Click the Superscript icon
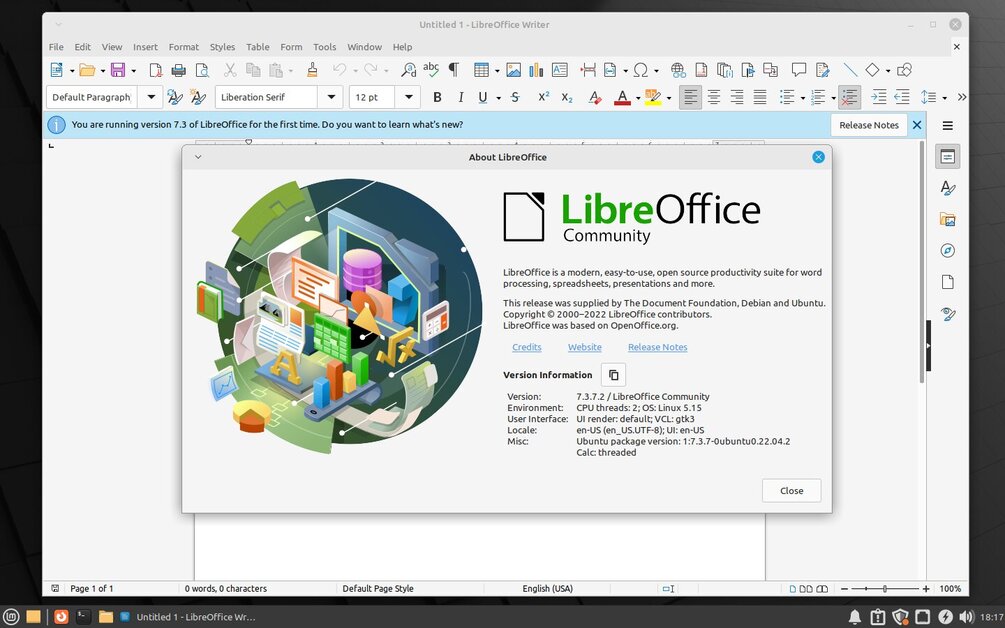Image resolution: width=1005 pixels, height=628 pixels. [x=544, y=97]
